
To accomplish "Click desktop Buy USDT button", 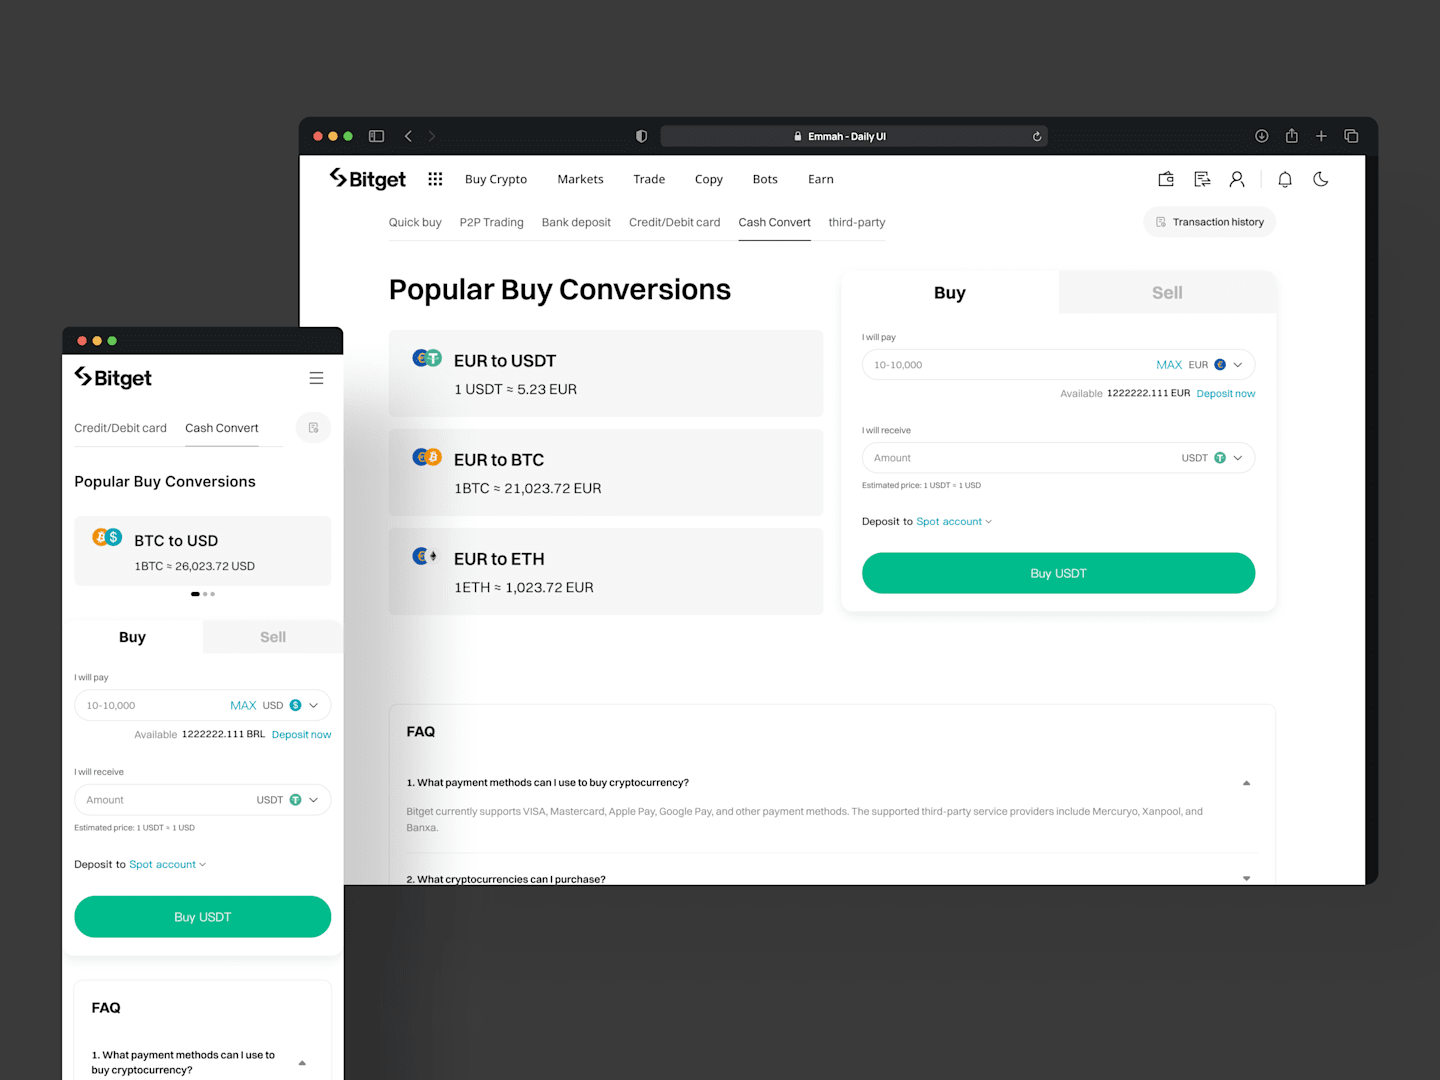I will [x=1058, y=573].
